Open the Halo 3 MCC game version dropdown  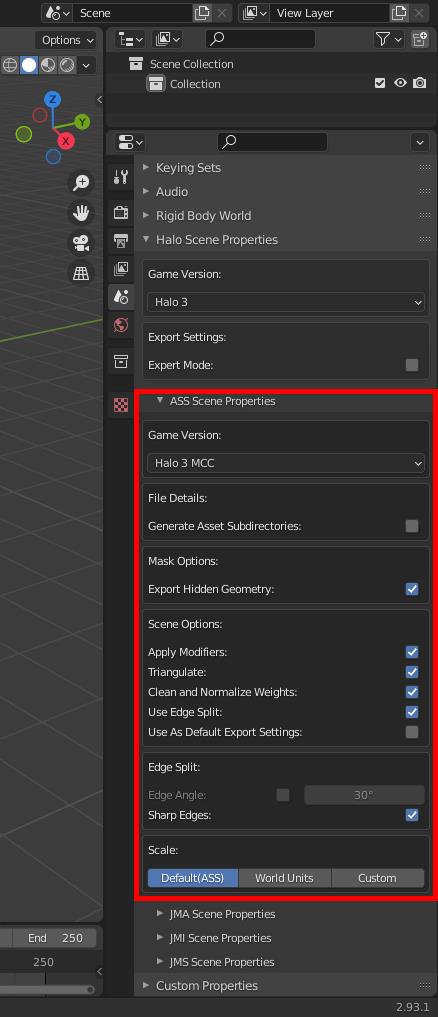(x=286, y=464)
